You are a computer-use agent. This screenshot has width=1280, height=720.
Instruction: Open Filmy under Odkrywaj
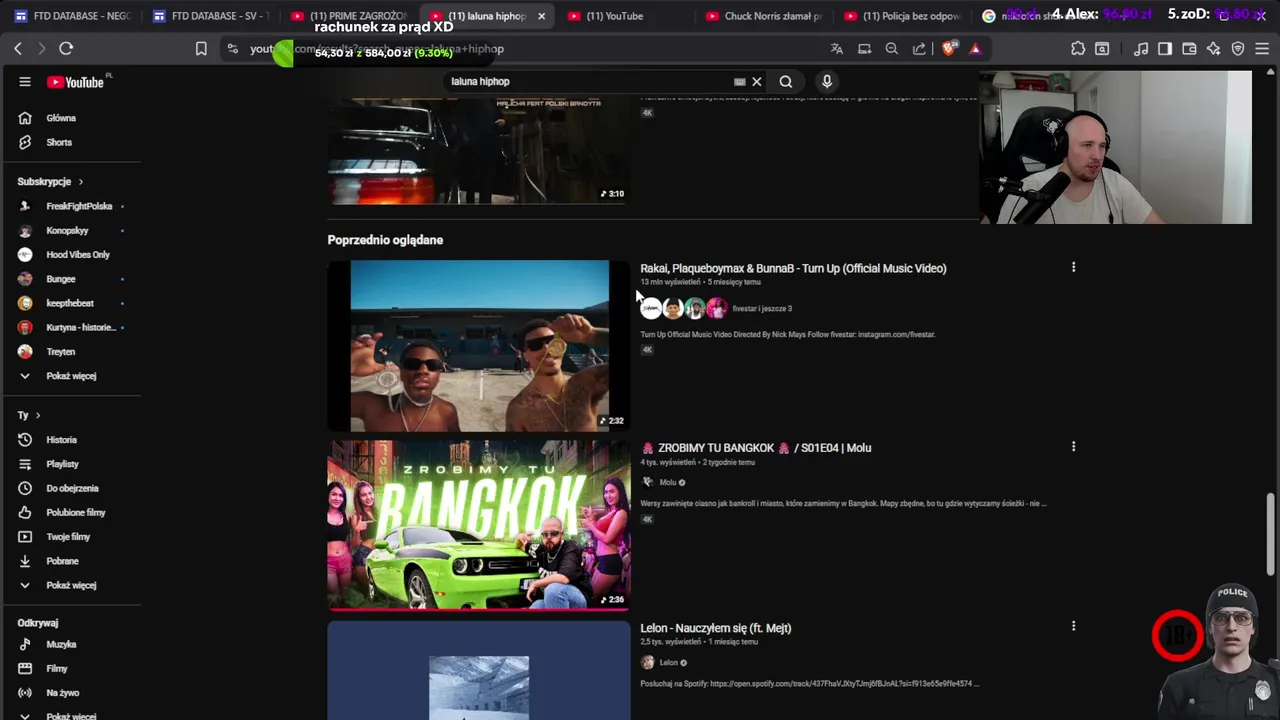tap(57, 669)
